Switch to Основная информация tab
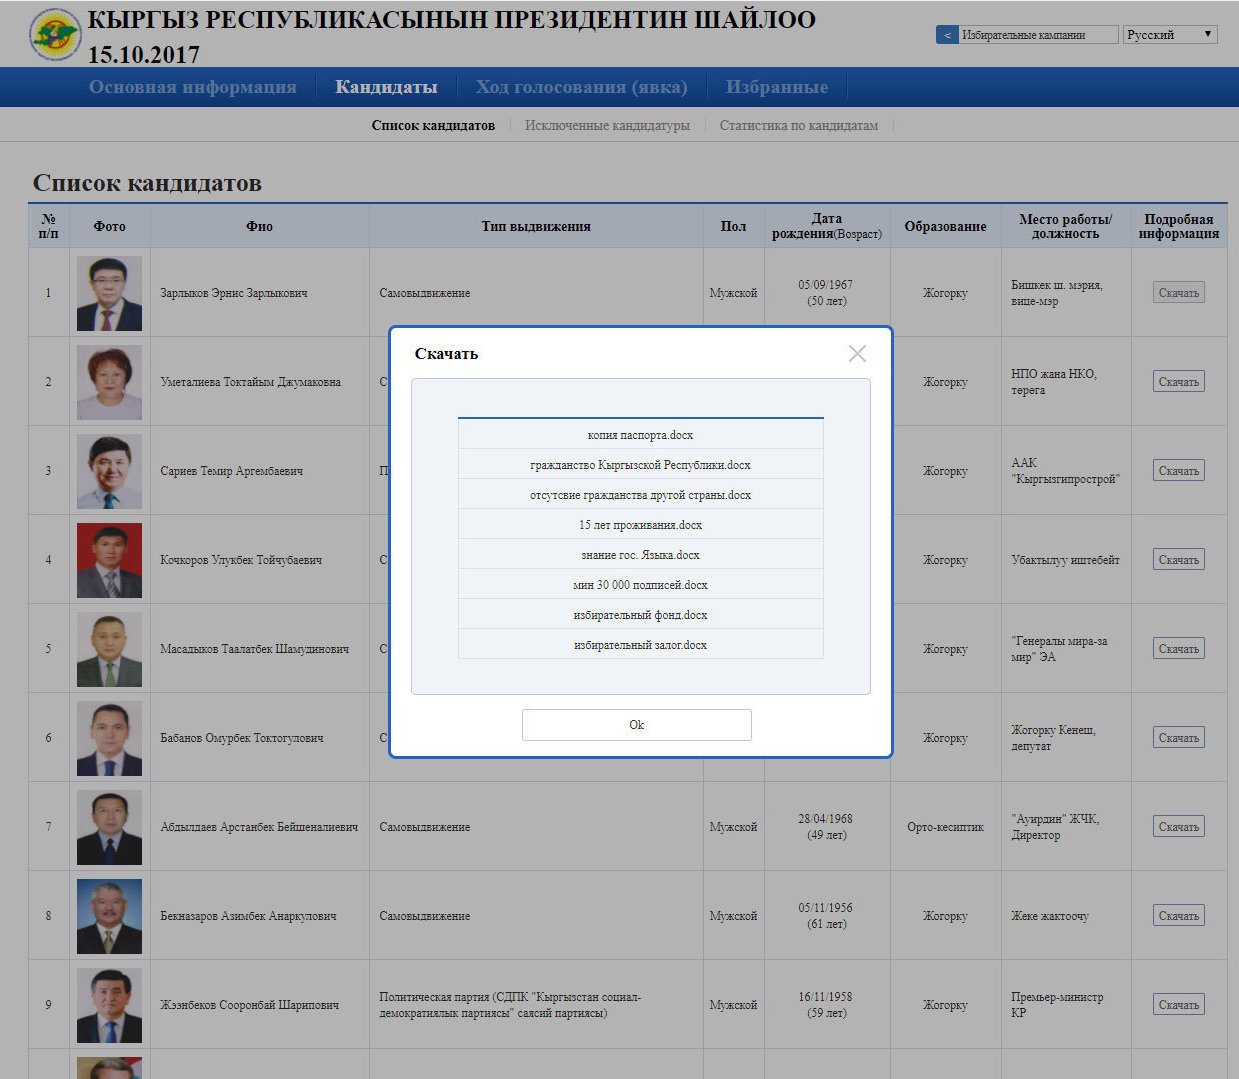 192,87
